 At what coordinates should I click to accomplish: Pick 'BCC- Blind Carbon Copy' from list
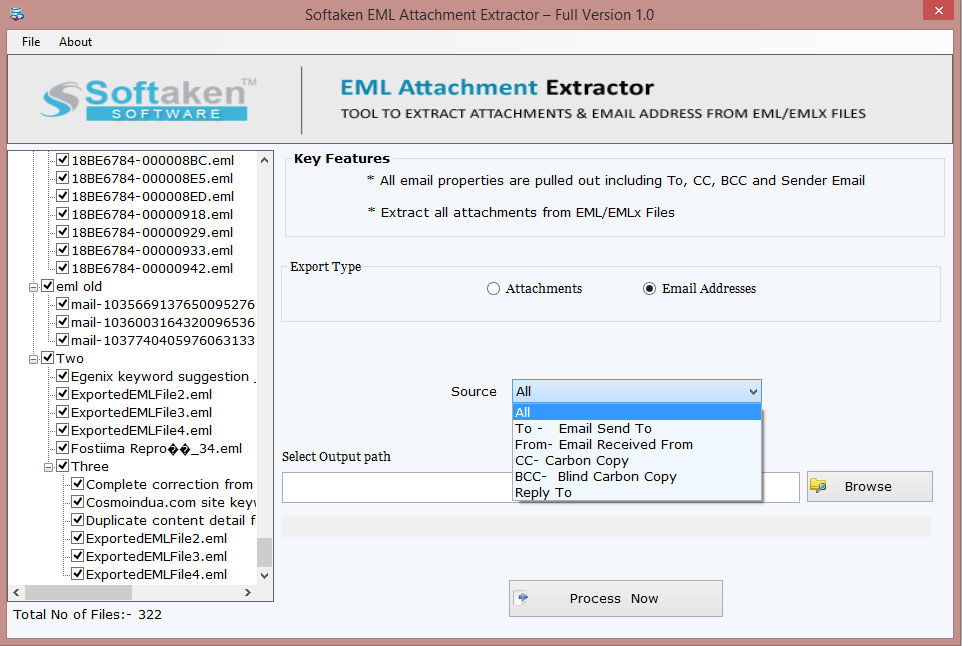[595, 476]
